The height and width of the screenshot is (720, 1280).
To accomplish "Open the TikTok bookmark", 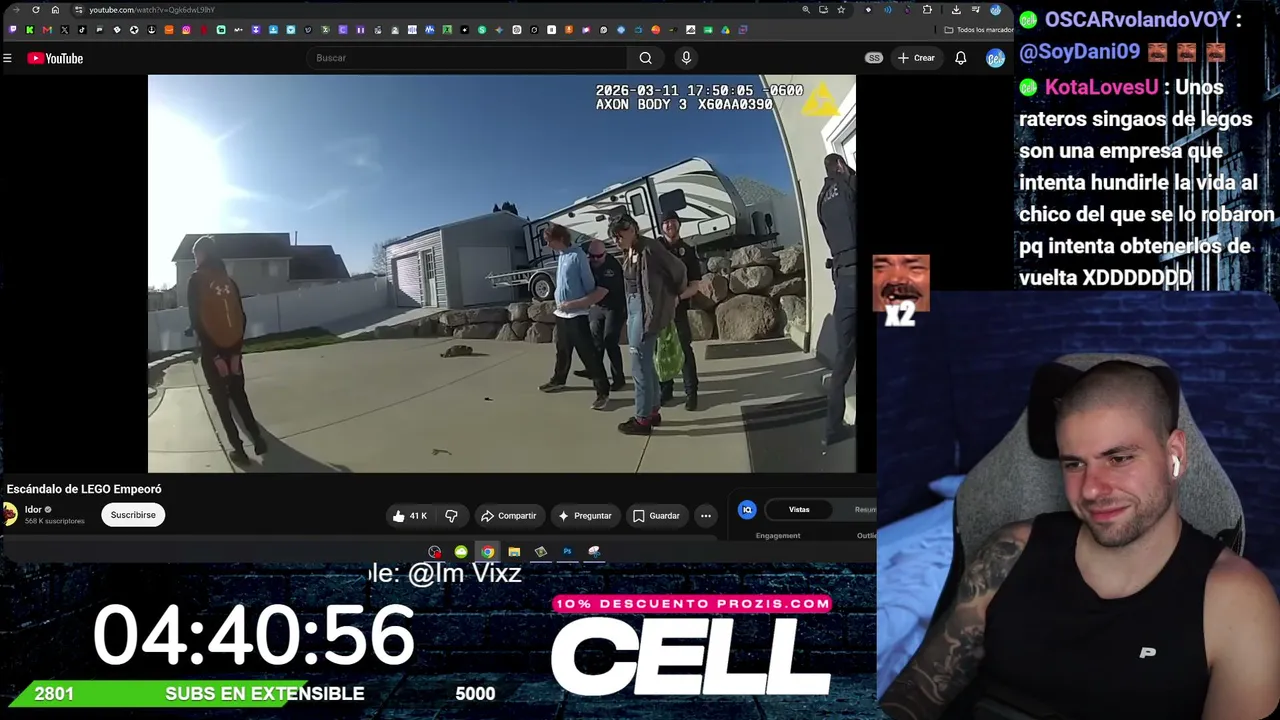I will [82, 30].
